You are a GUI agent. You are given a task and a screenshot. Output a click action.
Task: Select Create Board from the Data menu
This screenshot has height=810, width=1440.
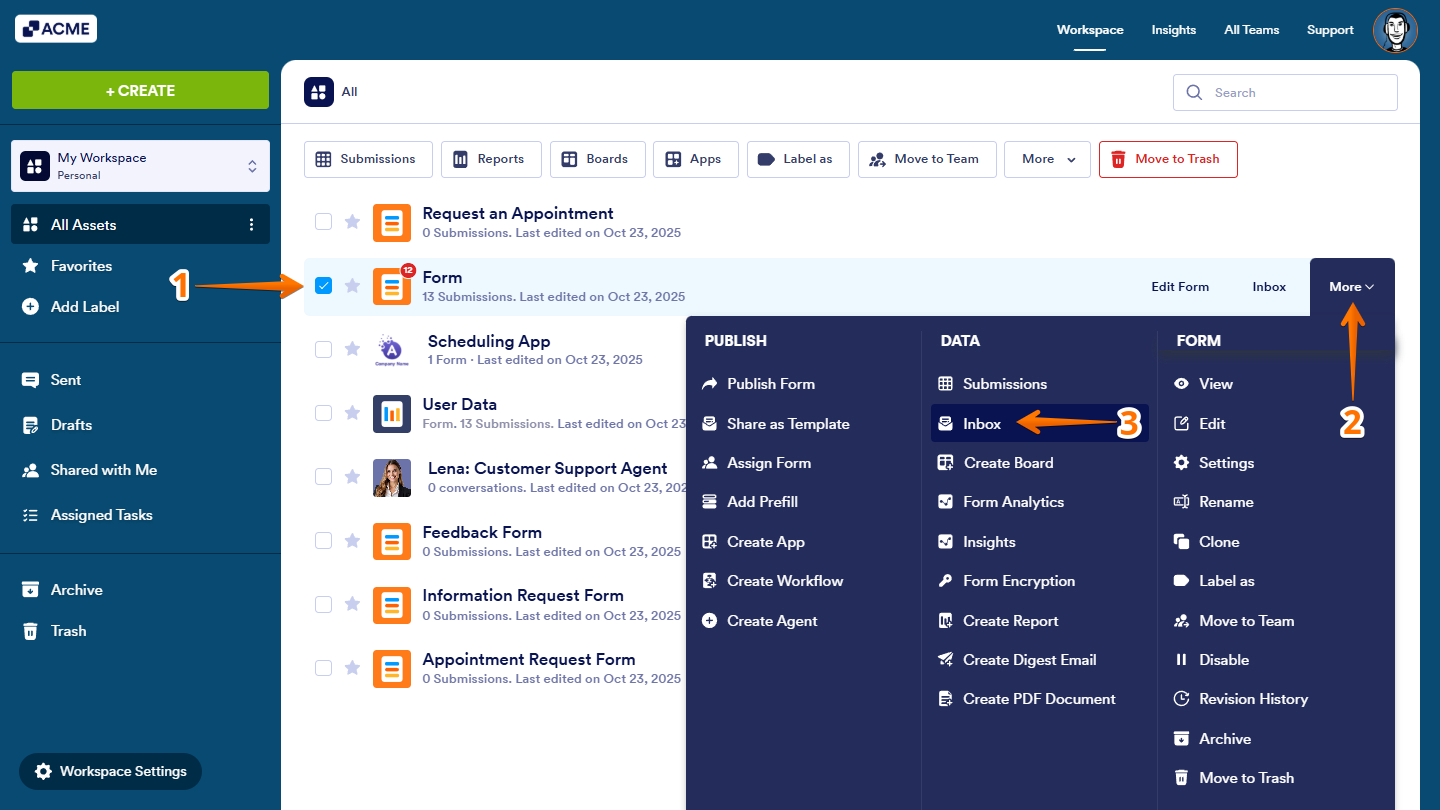1007,462
